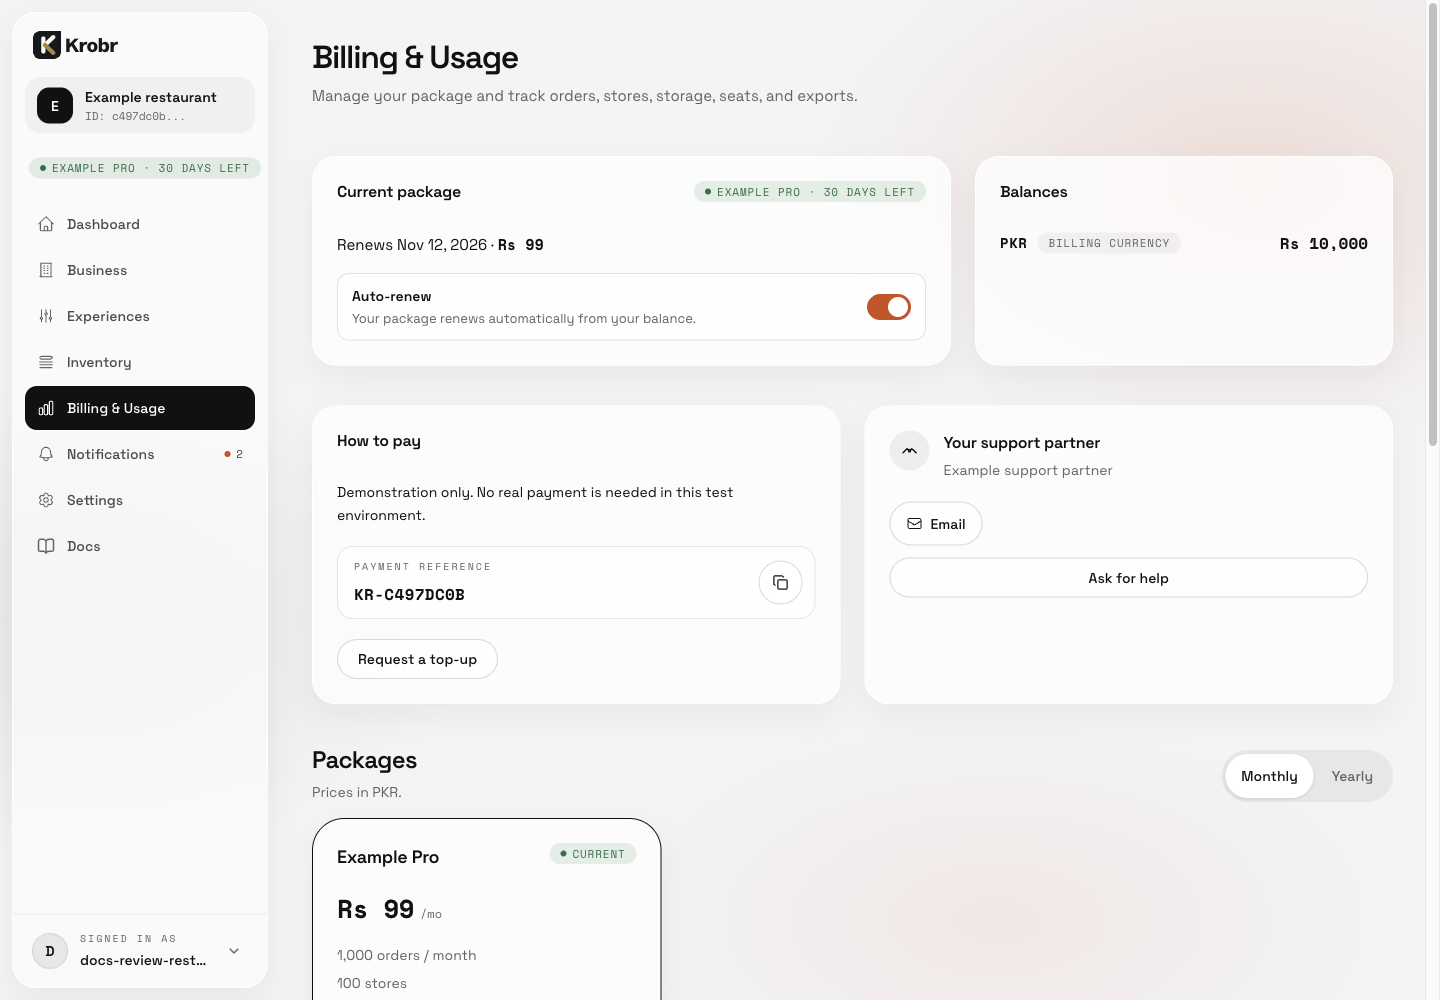The image size is (1440, 1000).
Task: Click the Notifications bell icon
Action: (46, 454)
